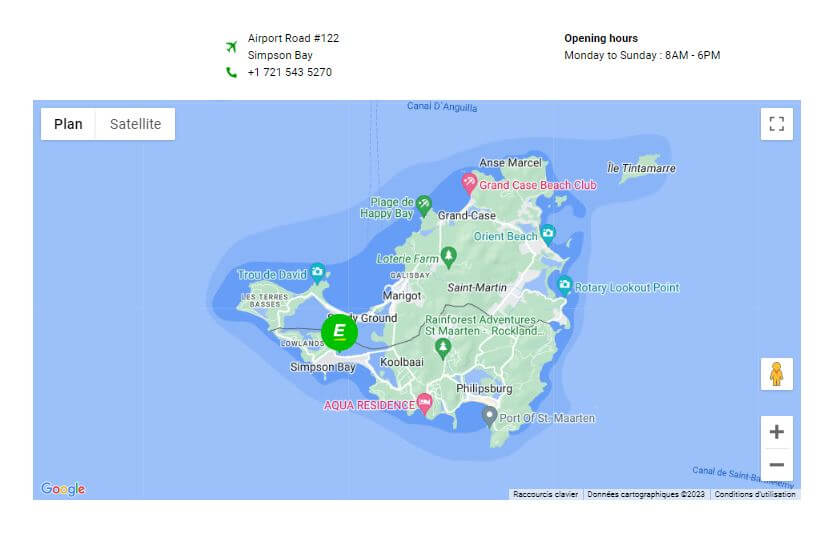This screenshot has height=536, width=836.
Task: Click the Philipsburg map label
Action: (484, 389)
